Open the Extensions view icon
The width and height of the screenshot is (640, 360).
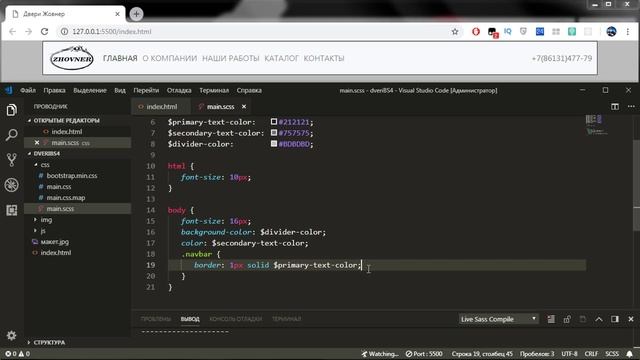point(11,210)
